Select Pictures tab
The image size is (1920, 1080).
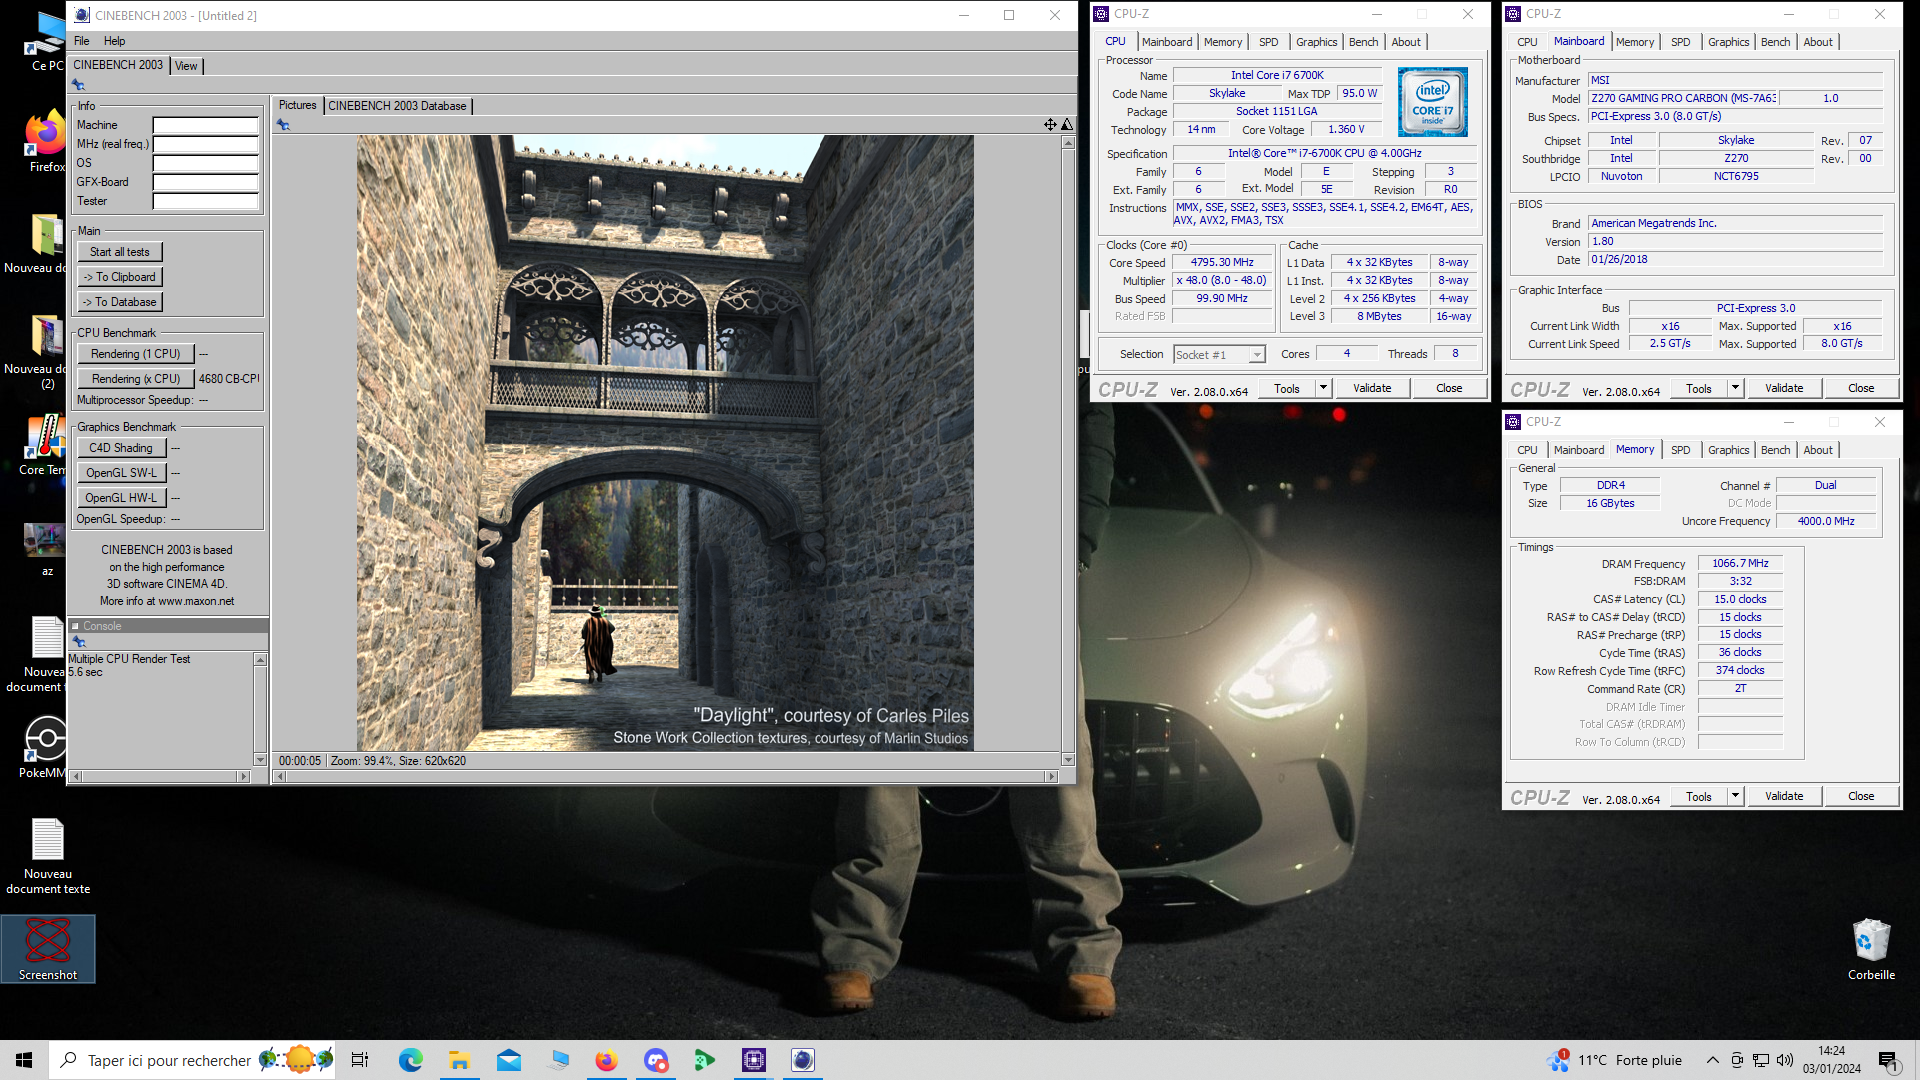click(x=297, y=105)
